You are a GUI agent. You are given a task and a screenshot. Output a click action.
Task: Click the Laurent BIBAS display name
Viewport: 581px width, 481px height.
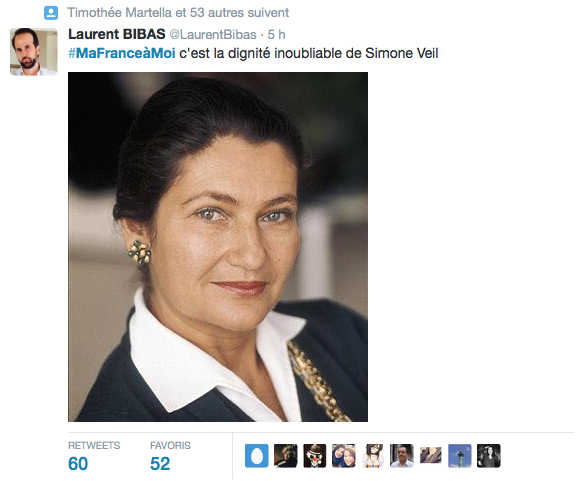[117, 34]
